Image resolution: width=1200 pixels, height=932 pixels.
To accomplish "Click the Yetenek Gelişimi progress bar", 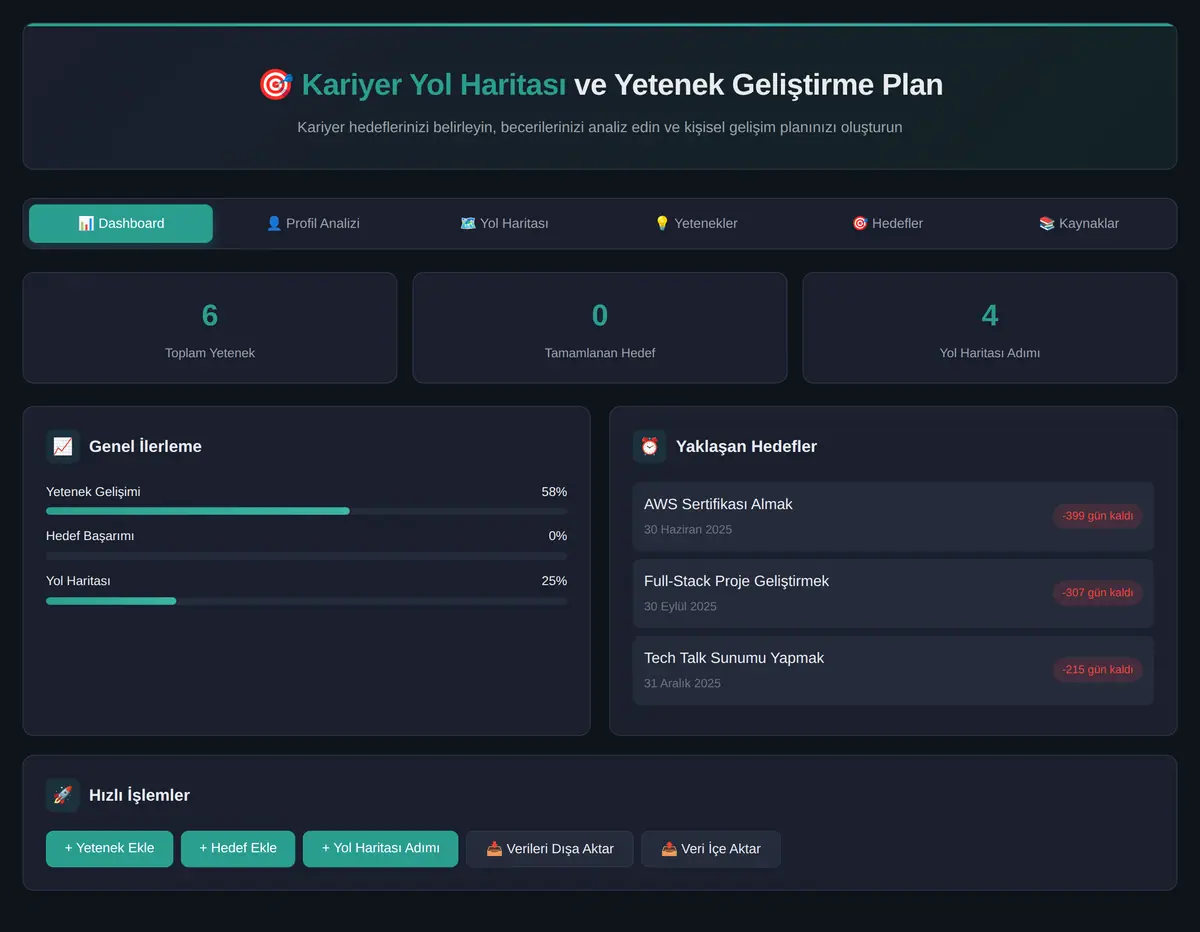I will [306, 511].
